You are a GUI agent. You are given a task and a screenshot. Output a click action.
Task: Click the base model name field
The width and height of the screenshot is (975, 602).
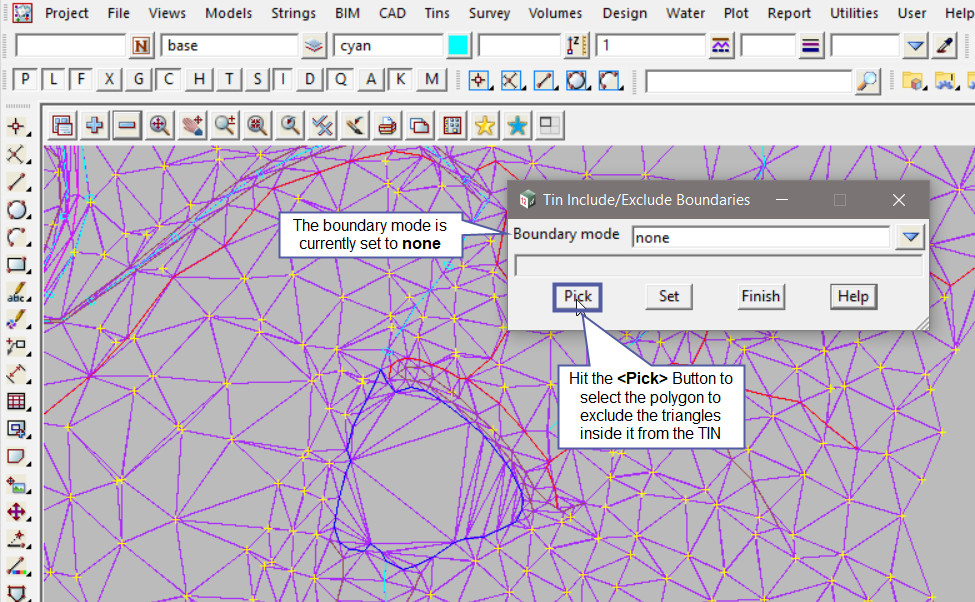click(x=230, y=46)
